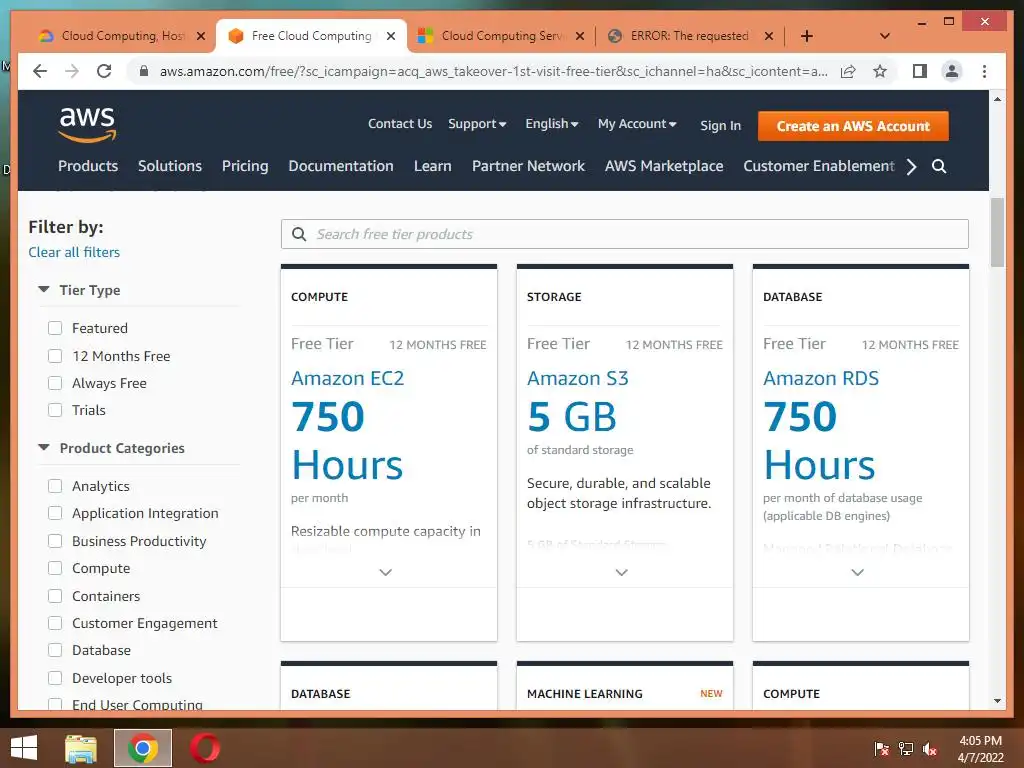Close the Free Cloud Computing tab
1024x768 pixels.
(391, 36)
